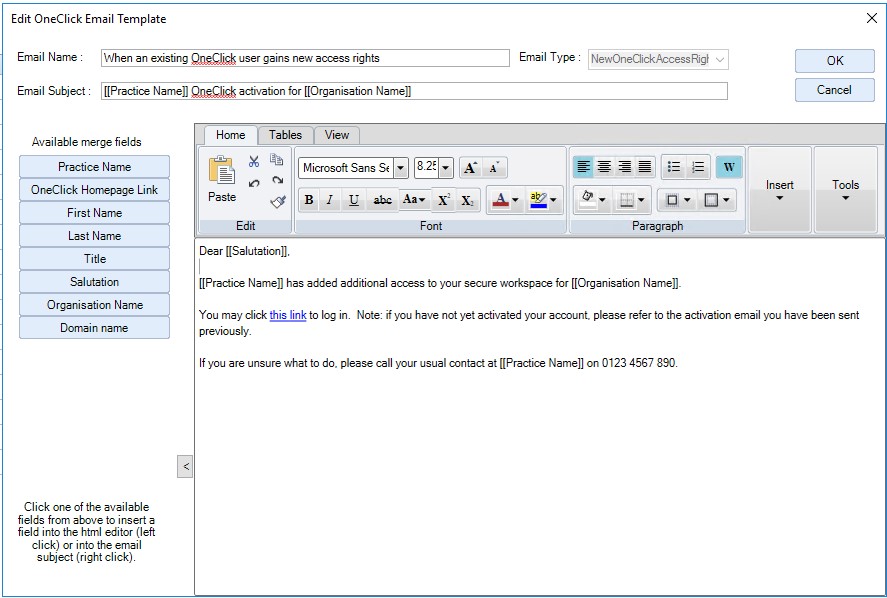Click into the Email Name field
This screenshot has width=887, height=598.
coord(305,58)
